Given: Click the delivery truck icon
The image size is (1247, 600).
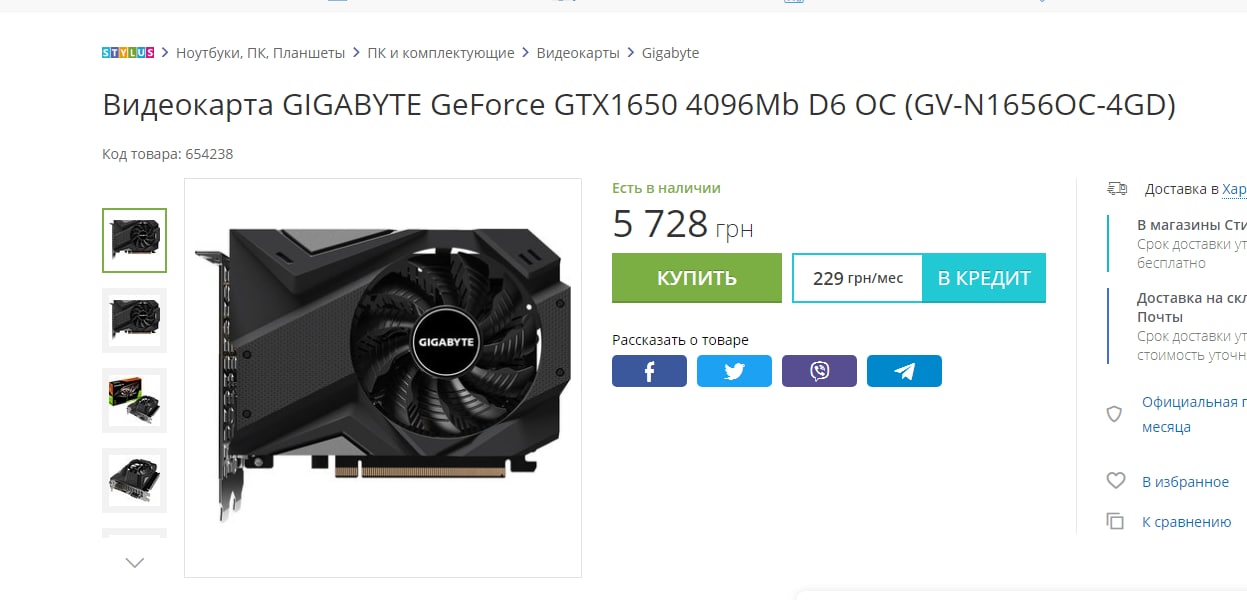Looking at the screenshot, I should click(x=1117, y=189).
